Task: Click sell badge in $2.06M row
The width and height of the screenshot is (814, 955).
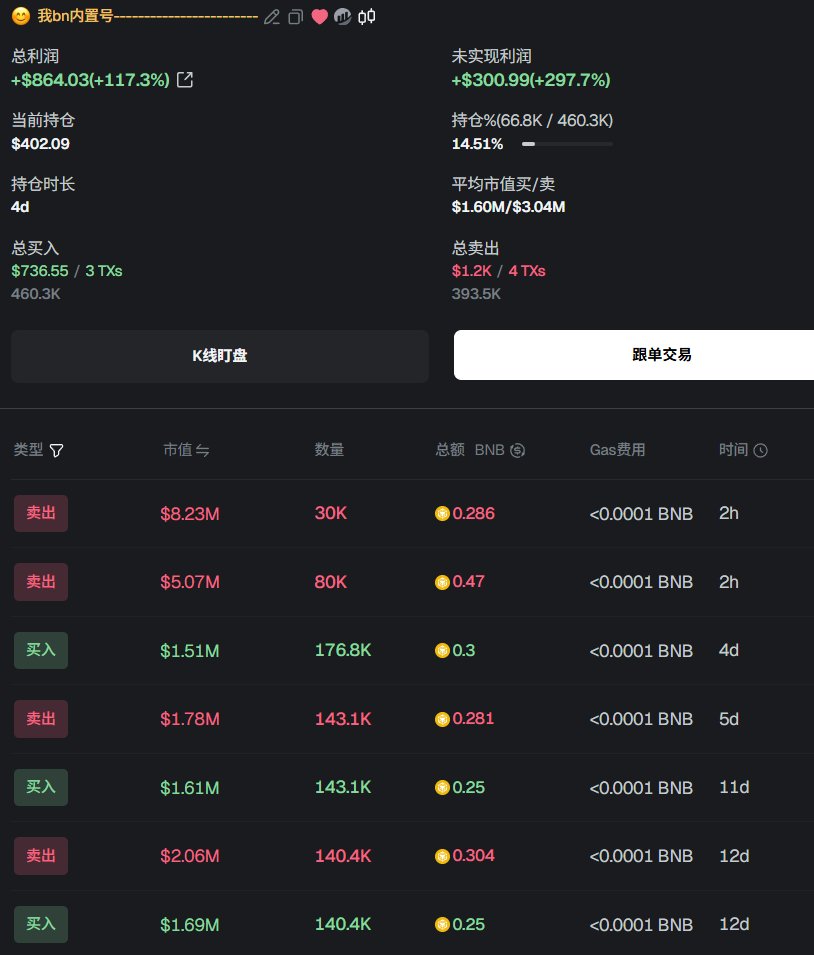Action: [41, 856]
